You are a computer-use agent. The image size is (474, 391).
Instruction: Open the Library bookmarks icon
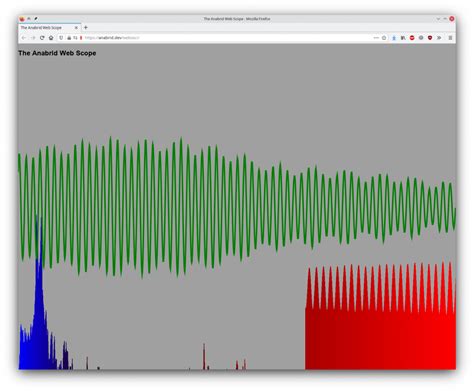click(403, 38)
